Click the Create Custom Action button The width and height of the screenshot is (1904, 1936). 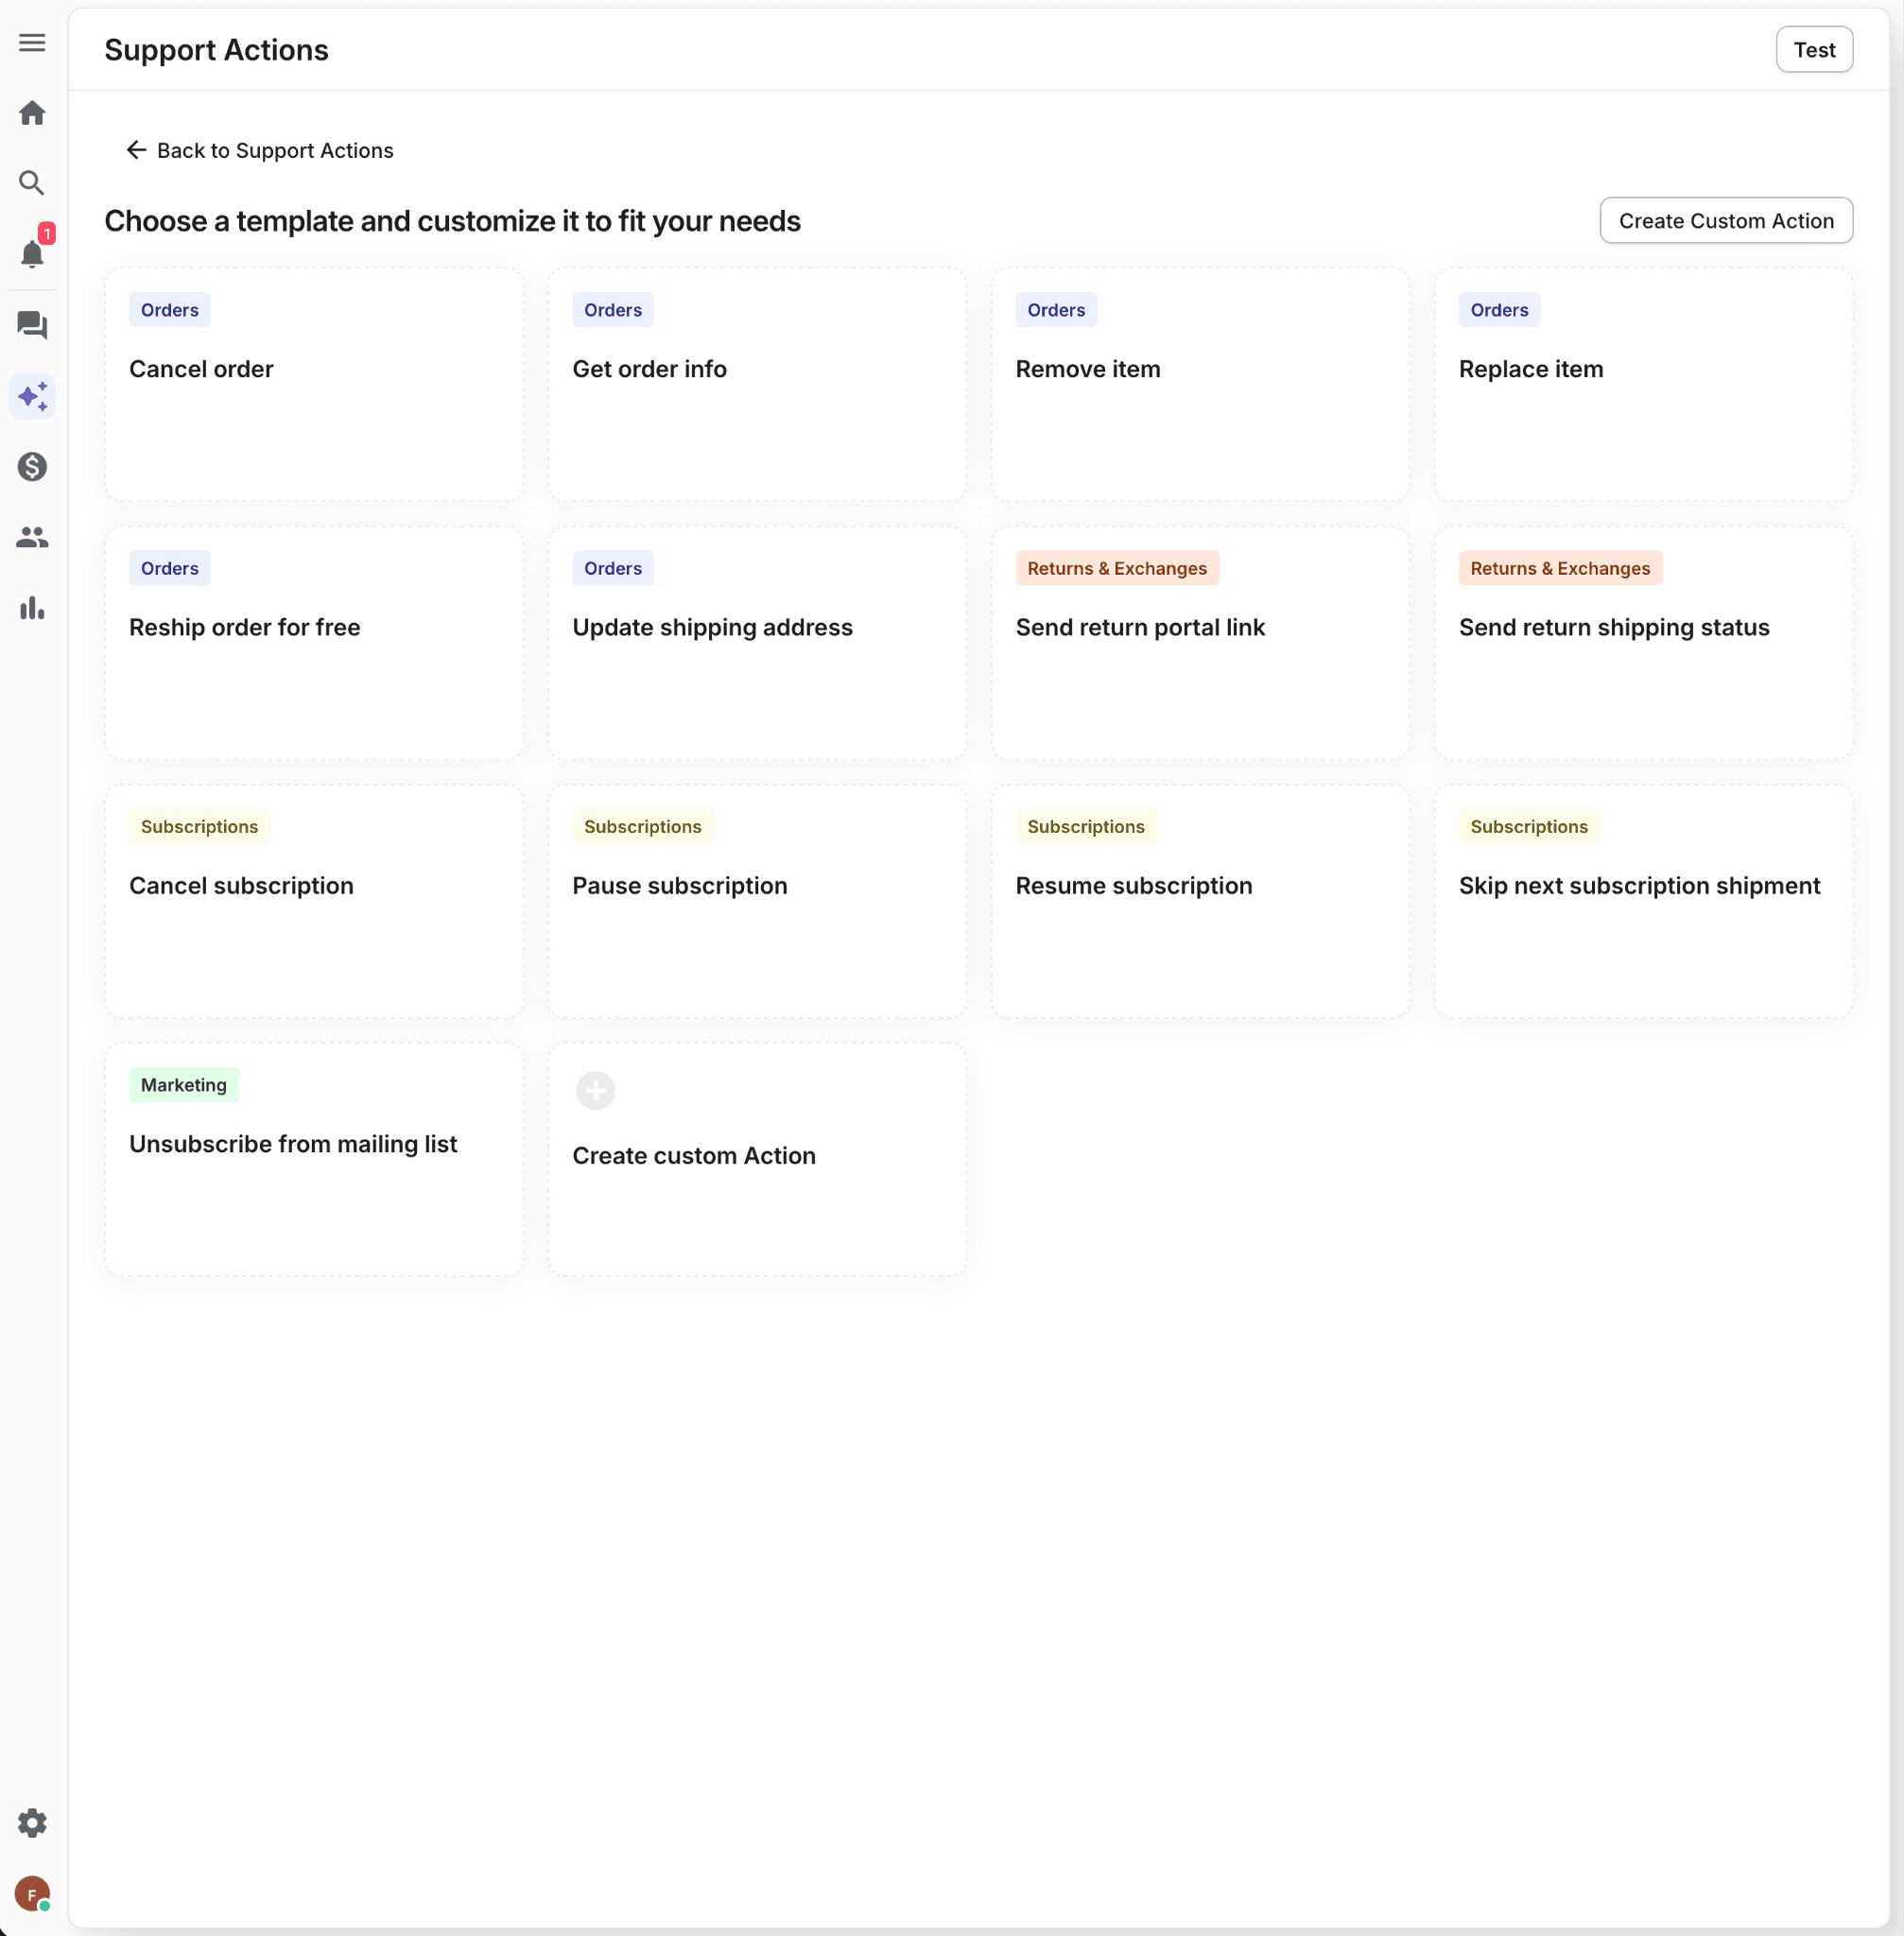pos(1725,221)
